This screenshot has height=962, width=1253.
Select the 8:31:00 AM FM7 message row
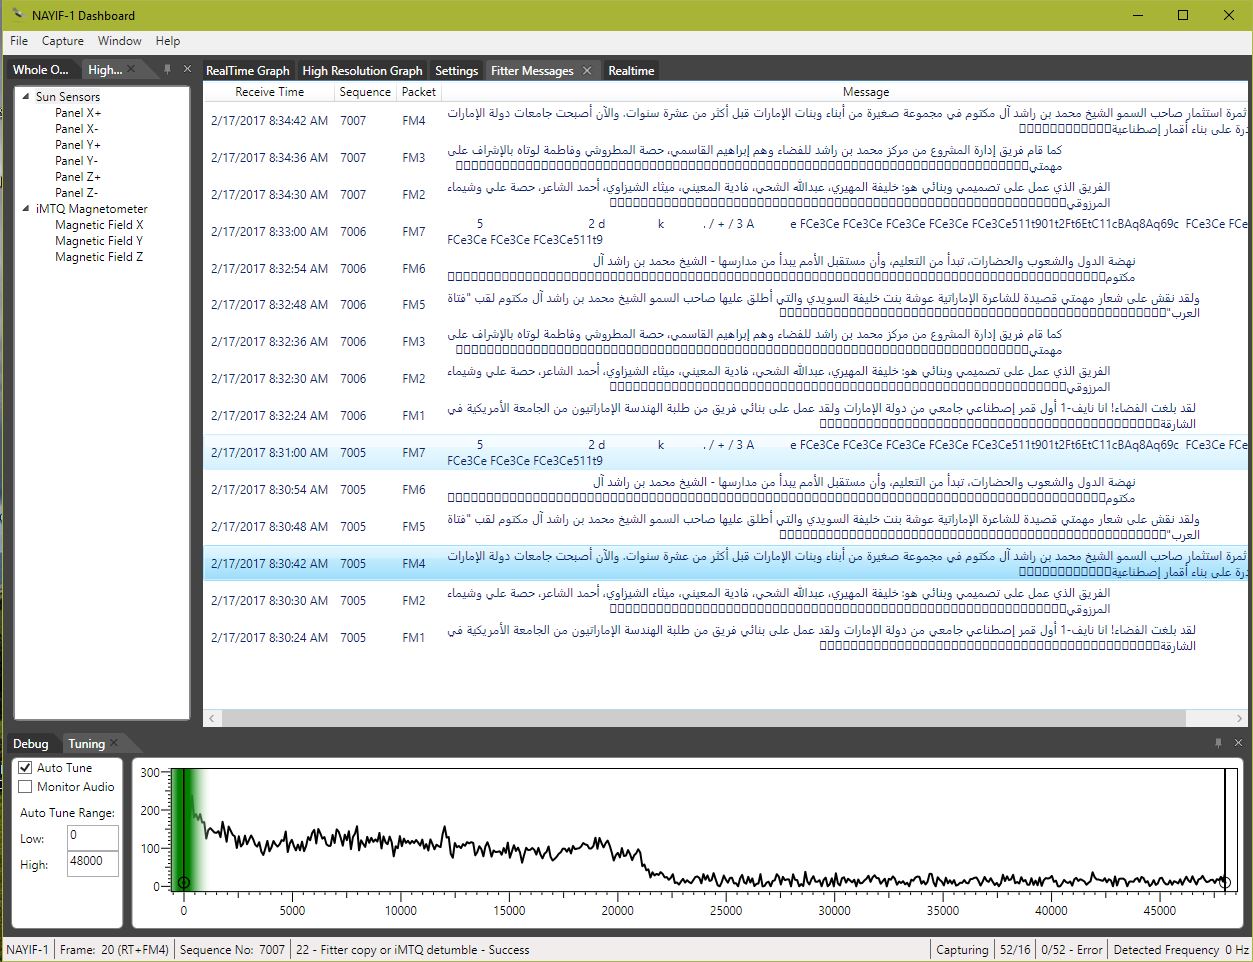pyautogui.click(x=725, y=453)
